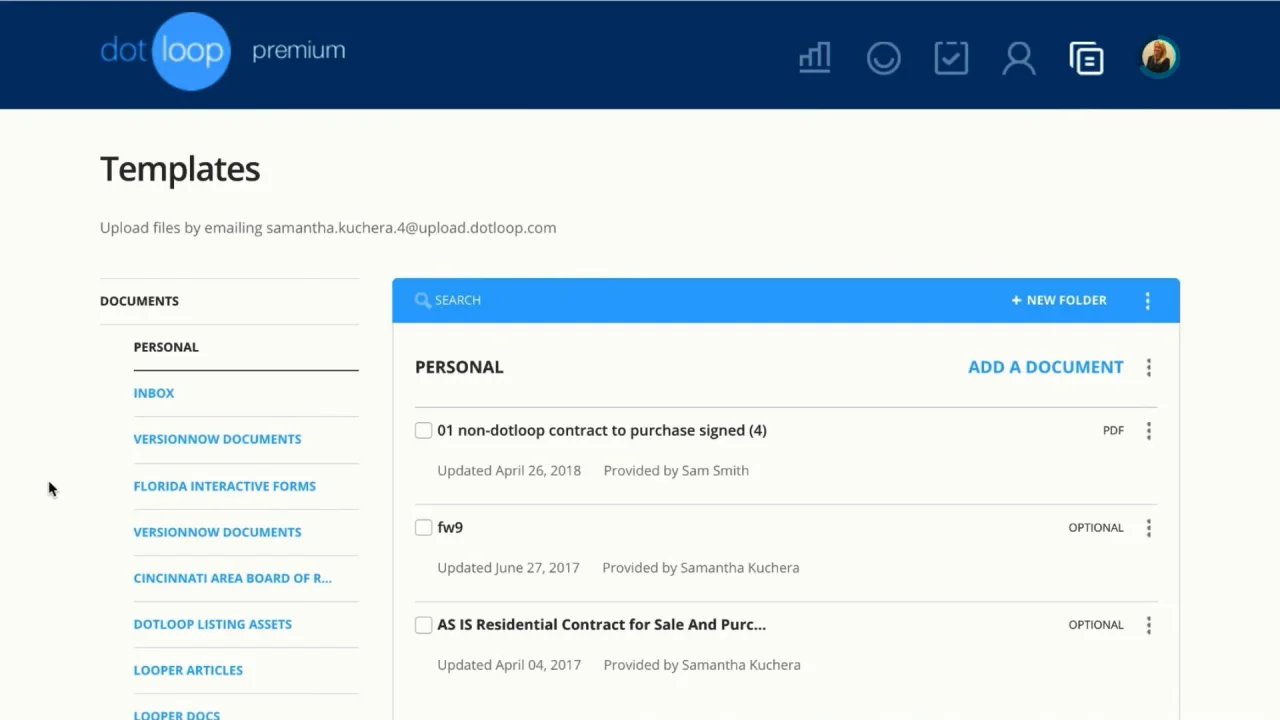Tick the fw9 document checkbox

[x=424, y=528]
